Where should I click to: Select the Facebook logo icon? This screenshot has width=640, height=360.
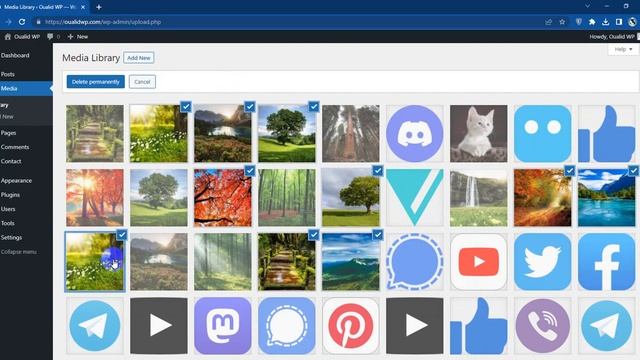pyautogui.click(x=607, y=262)
